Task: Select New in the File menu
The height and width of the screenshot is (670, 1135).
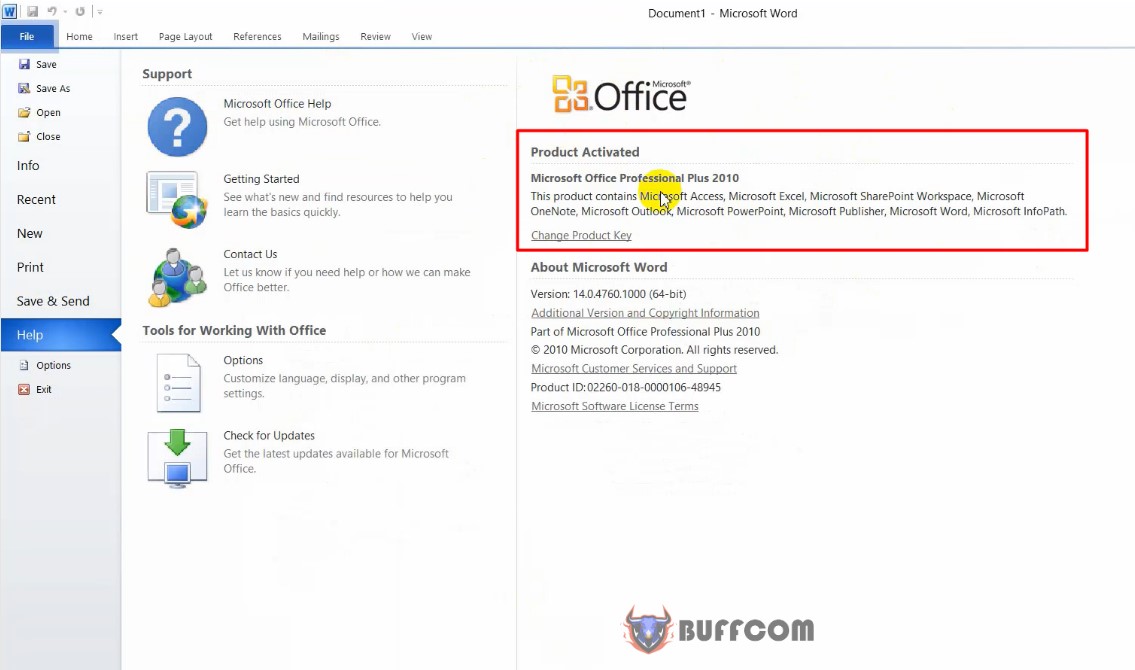Action: pyautogui.click(x=61, y=234)
